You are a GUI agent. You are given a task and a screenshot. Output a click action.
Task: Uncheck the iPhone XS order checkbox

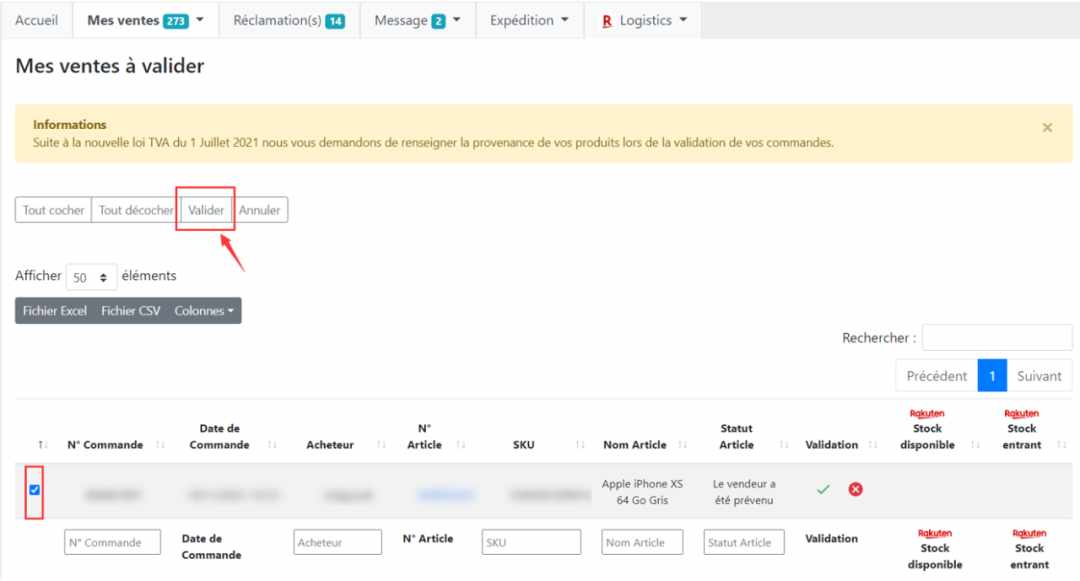[x=34, y=490]
